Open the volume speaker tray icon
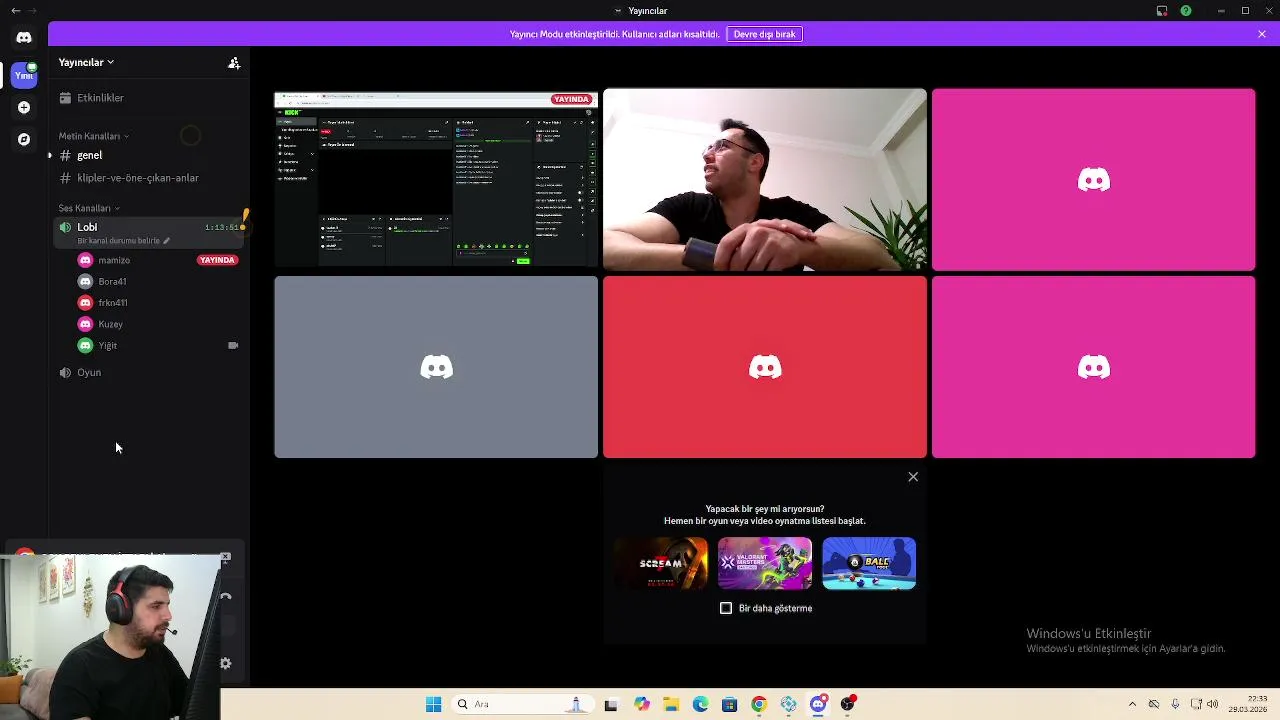This screenshot has width=1280, height=720. coord(1213,704)
